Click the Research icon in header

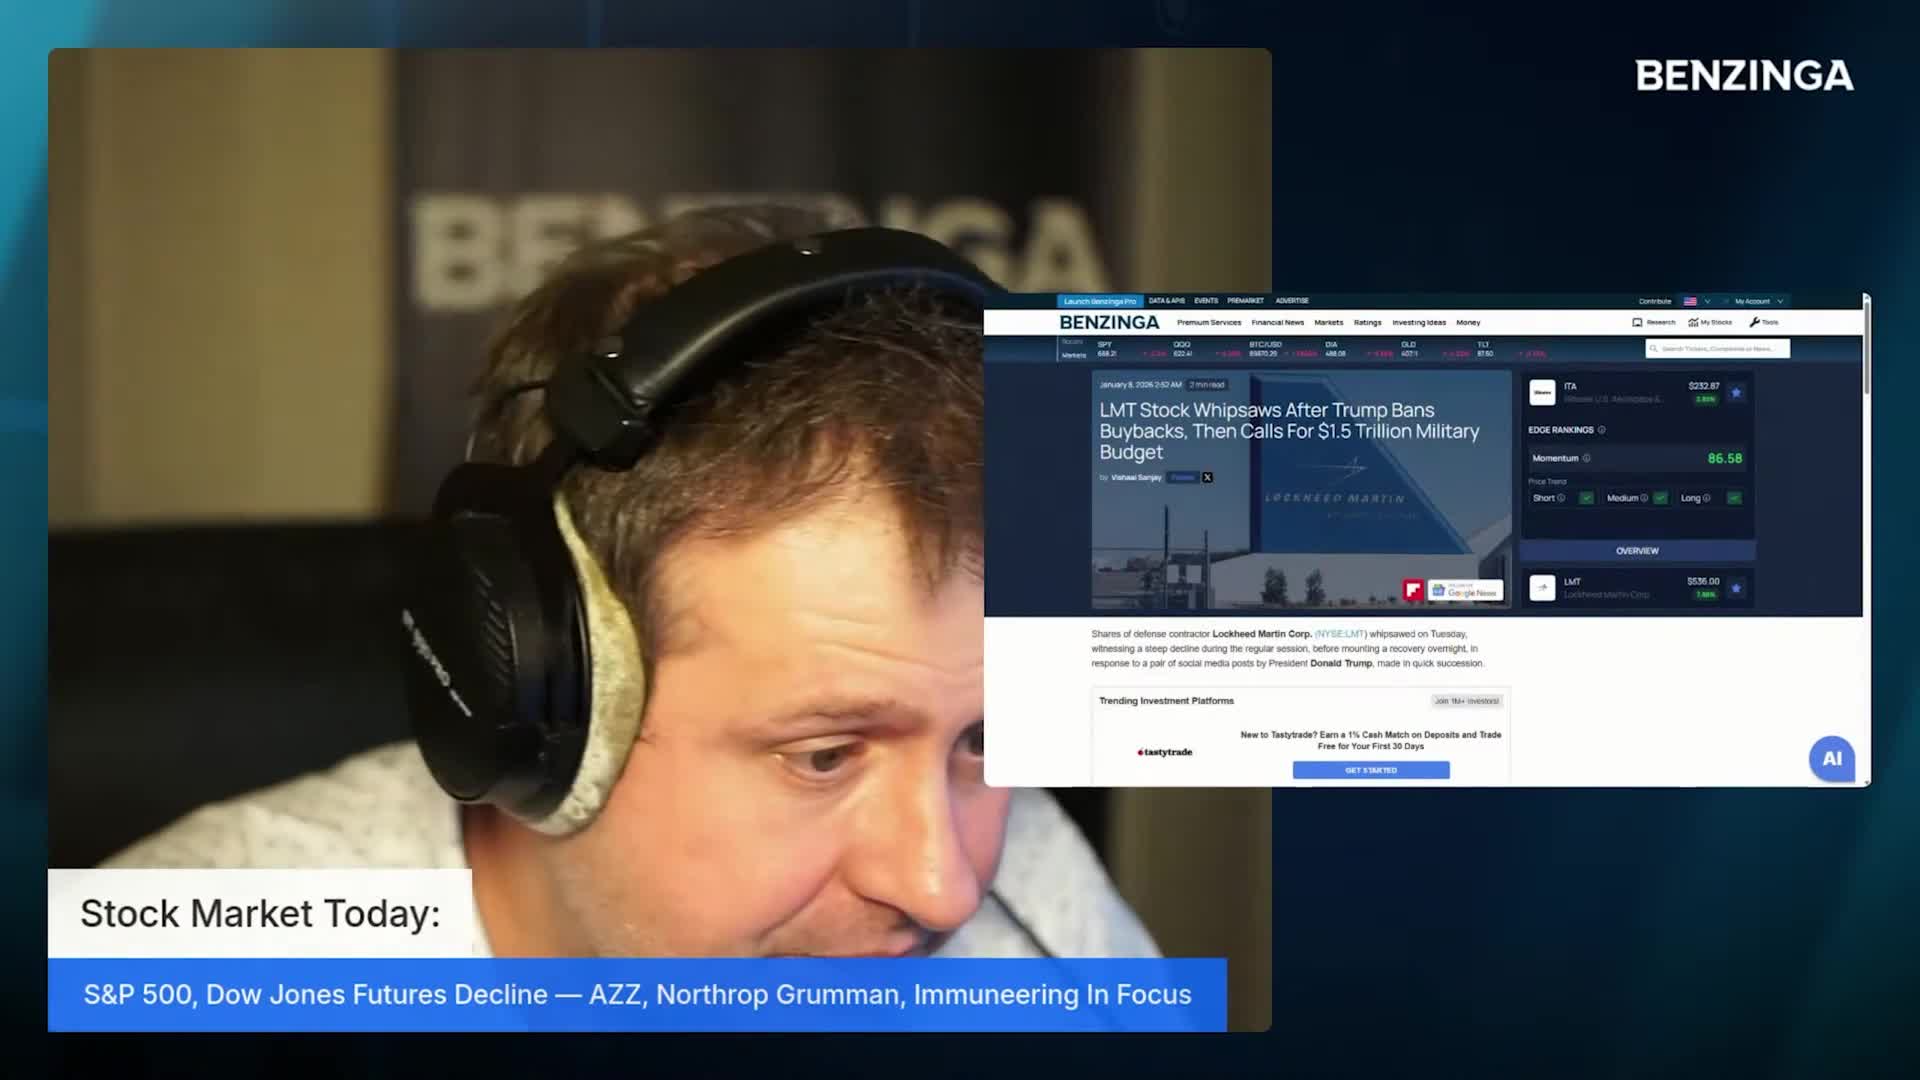click(1637, 323)
